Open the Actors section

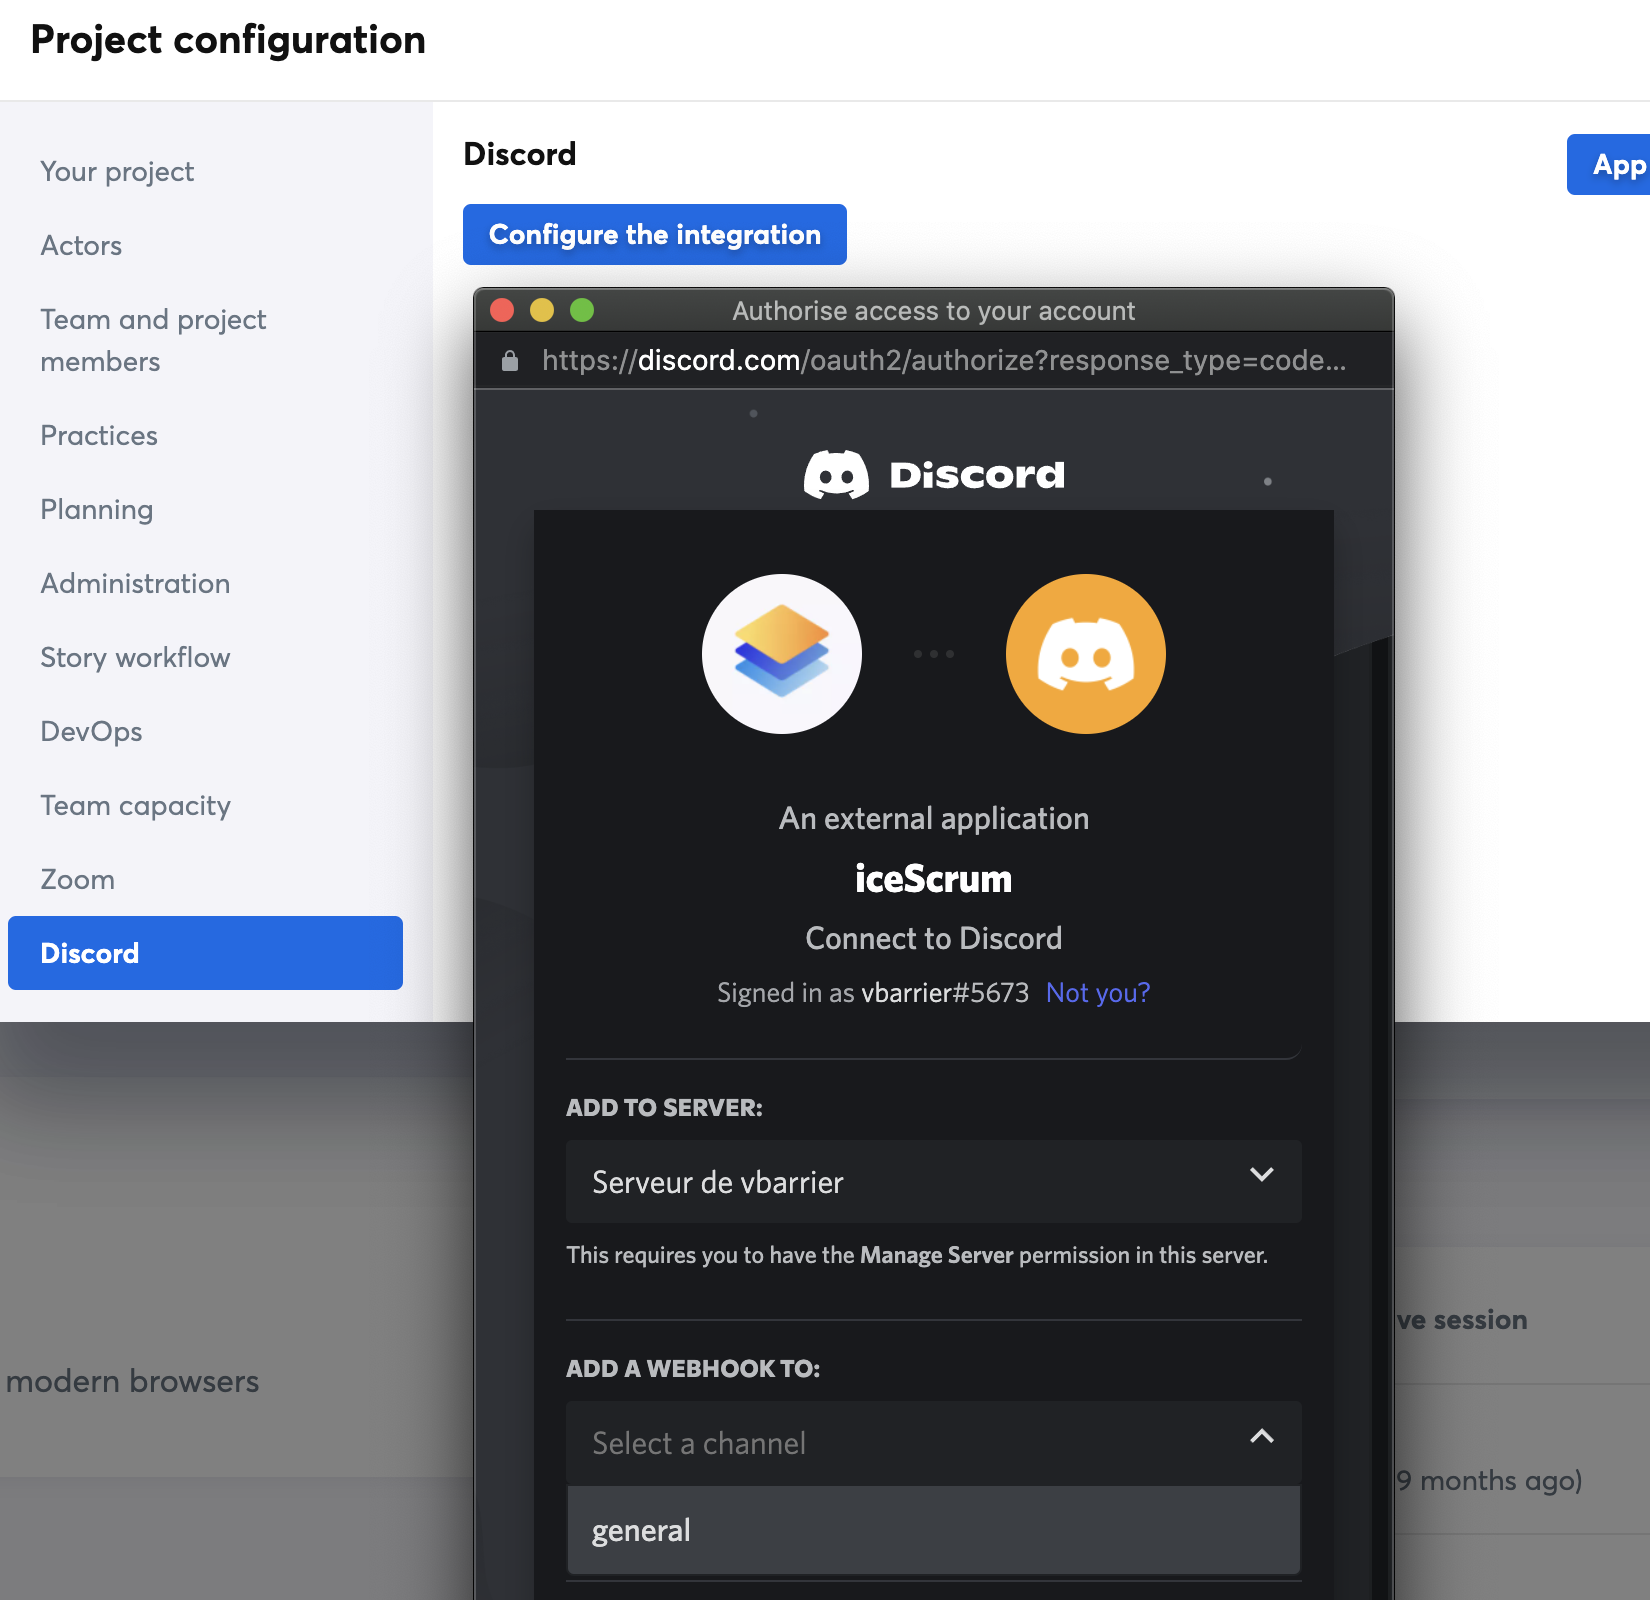coord(80,245)
